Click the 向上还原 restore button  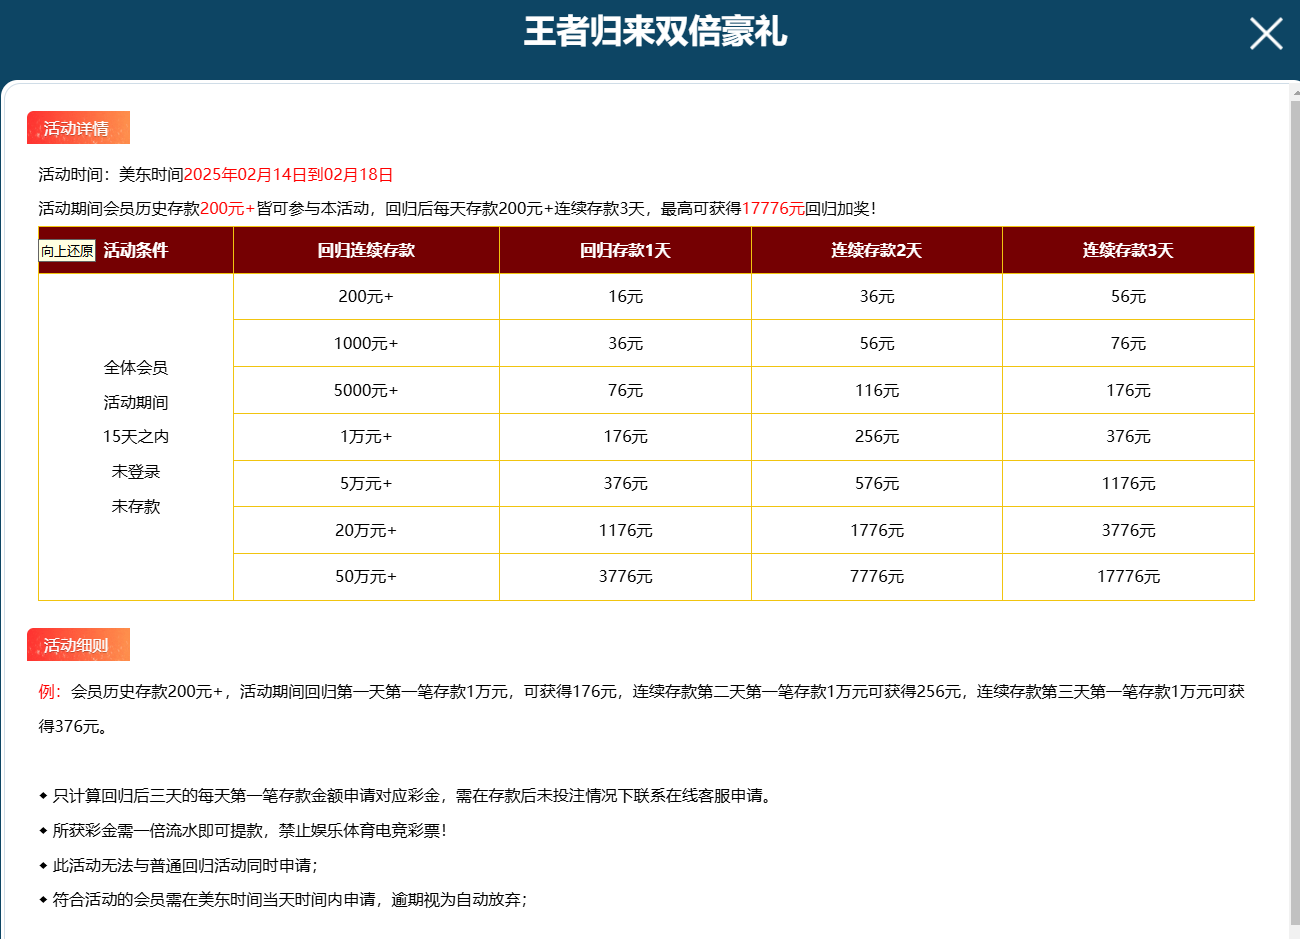(x=67, y=250)
